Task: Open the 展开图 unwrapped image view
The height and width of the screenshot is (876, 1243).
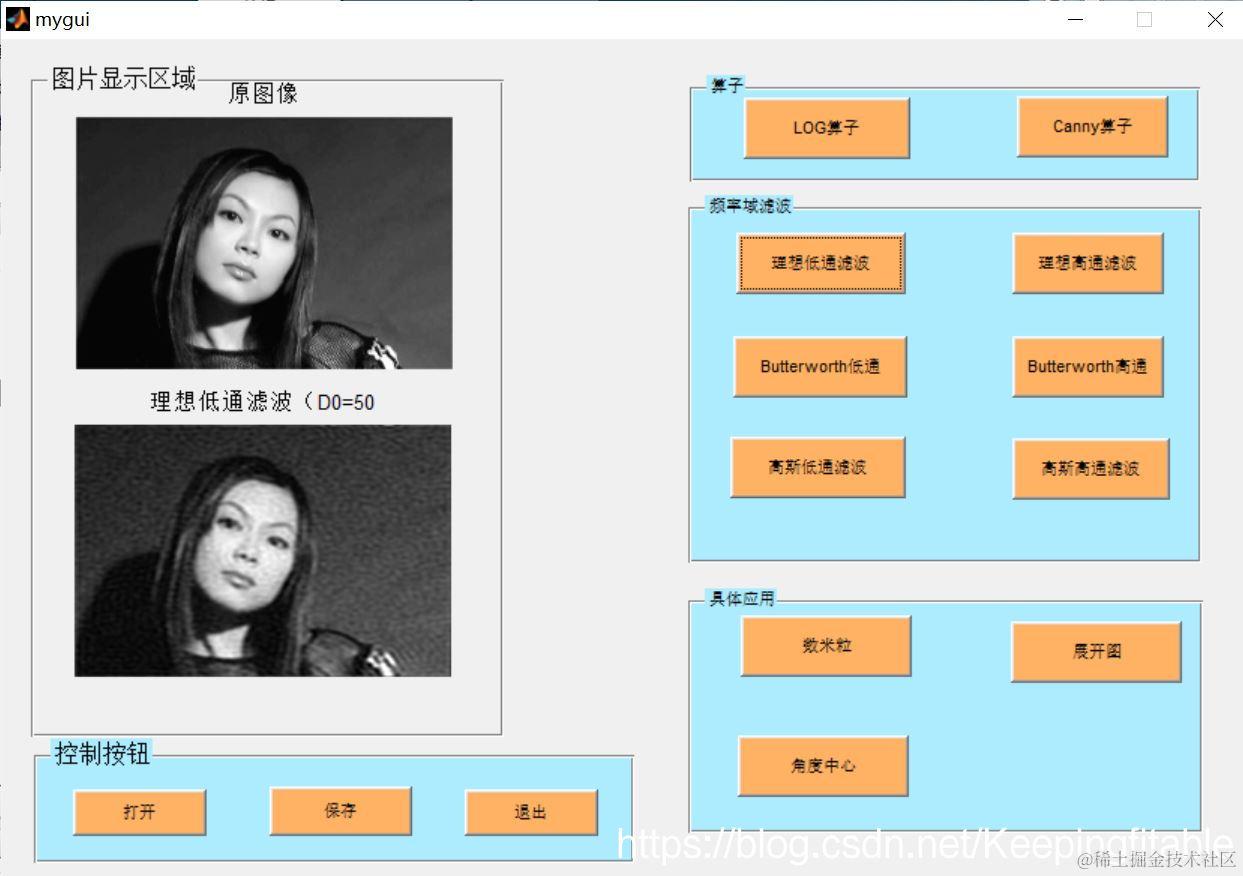Action: [1096, 651]
